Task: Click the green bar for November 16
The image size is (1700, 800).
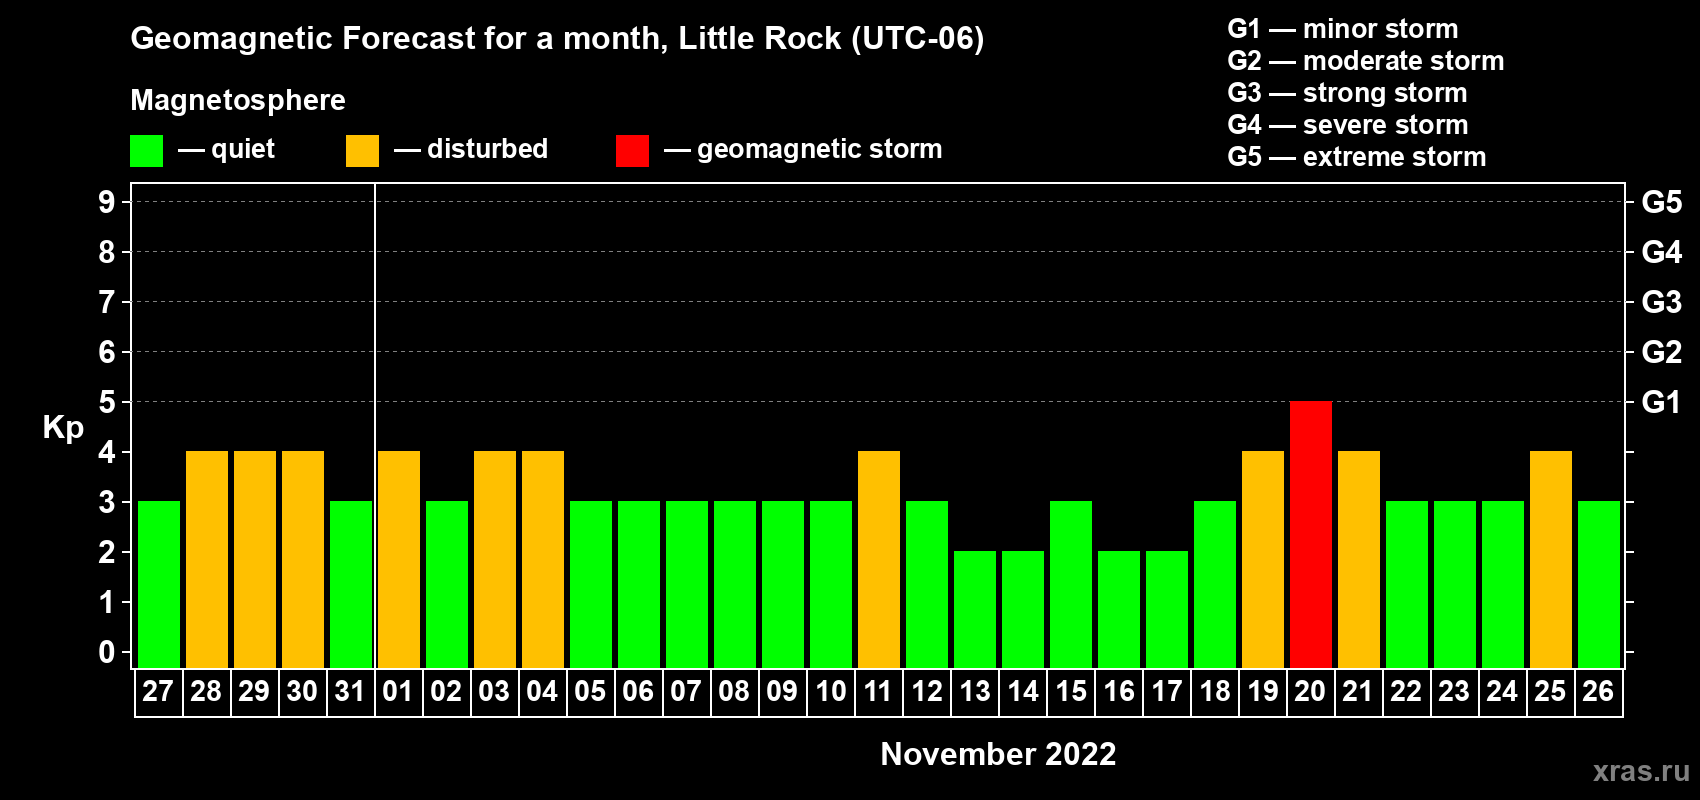Action: click(1119, 609)
